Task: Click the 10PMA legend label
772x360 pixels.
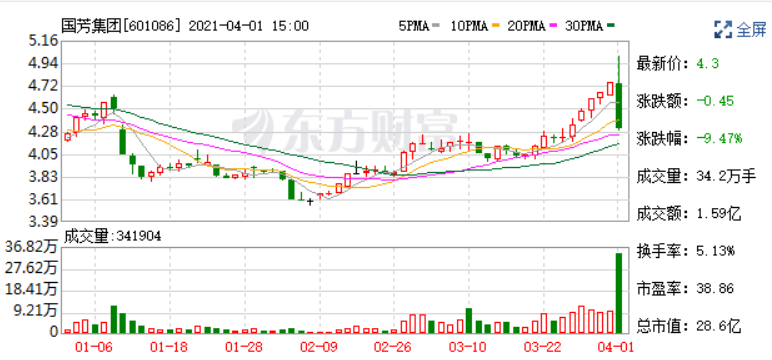Action: tap(469, 27)
